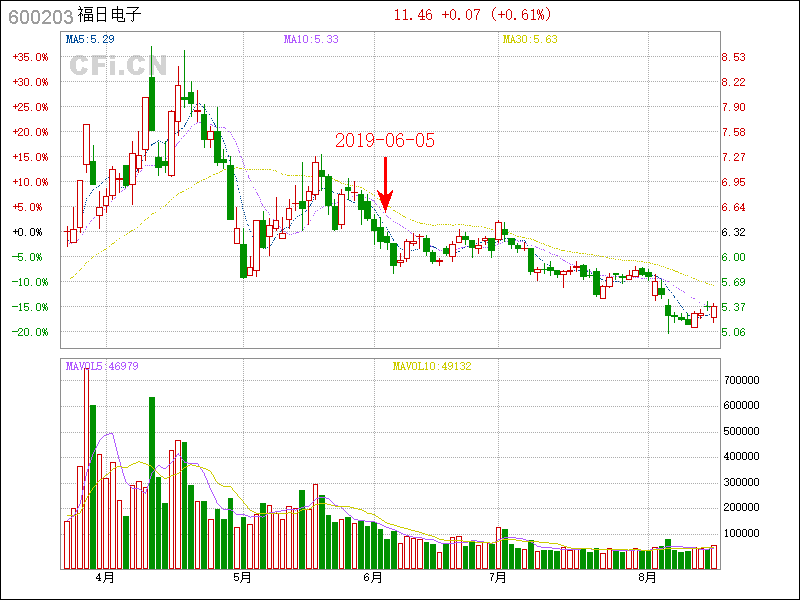Click the 5.37 price axis label
800x600 pixels.
(734, 307)
